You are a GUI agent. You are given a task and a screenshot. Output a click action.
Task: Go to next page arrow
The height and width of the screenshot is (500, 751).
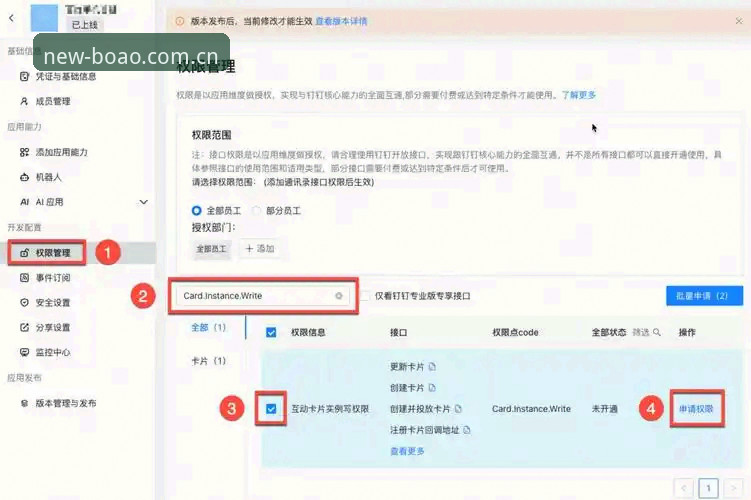(x=733, y=488)
